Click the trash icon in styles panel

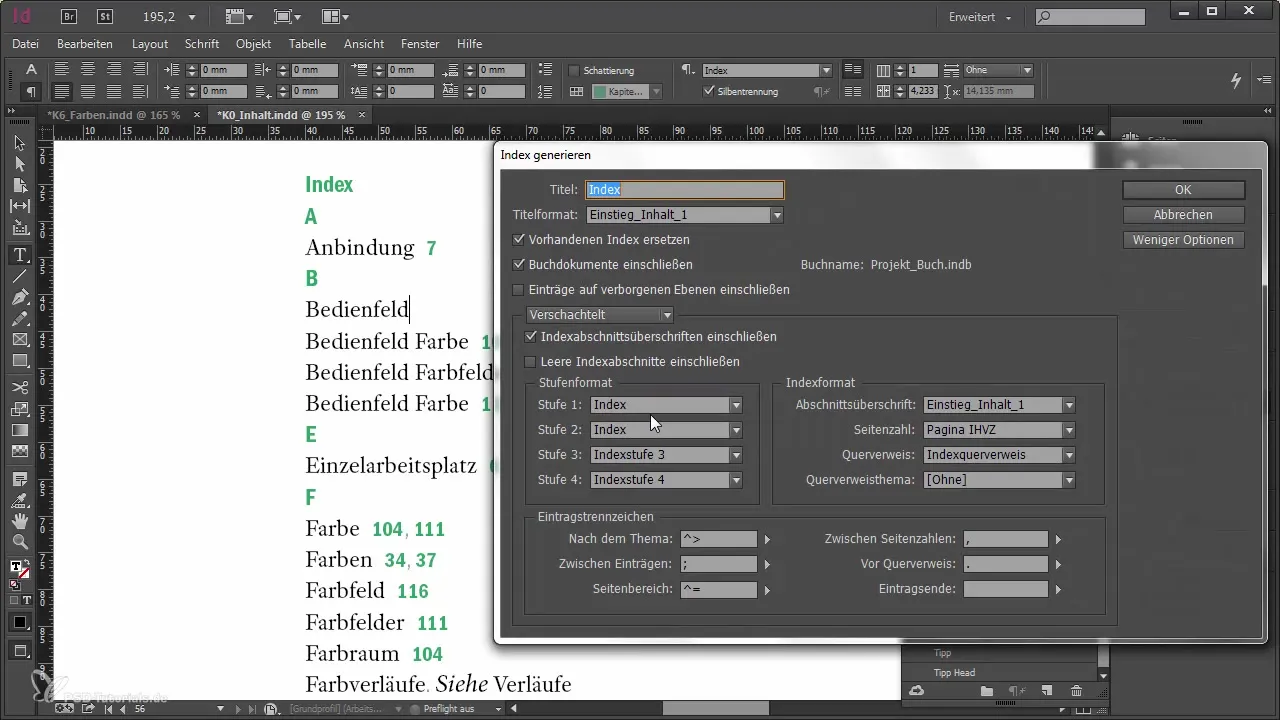click(1076, 690)
